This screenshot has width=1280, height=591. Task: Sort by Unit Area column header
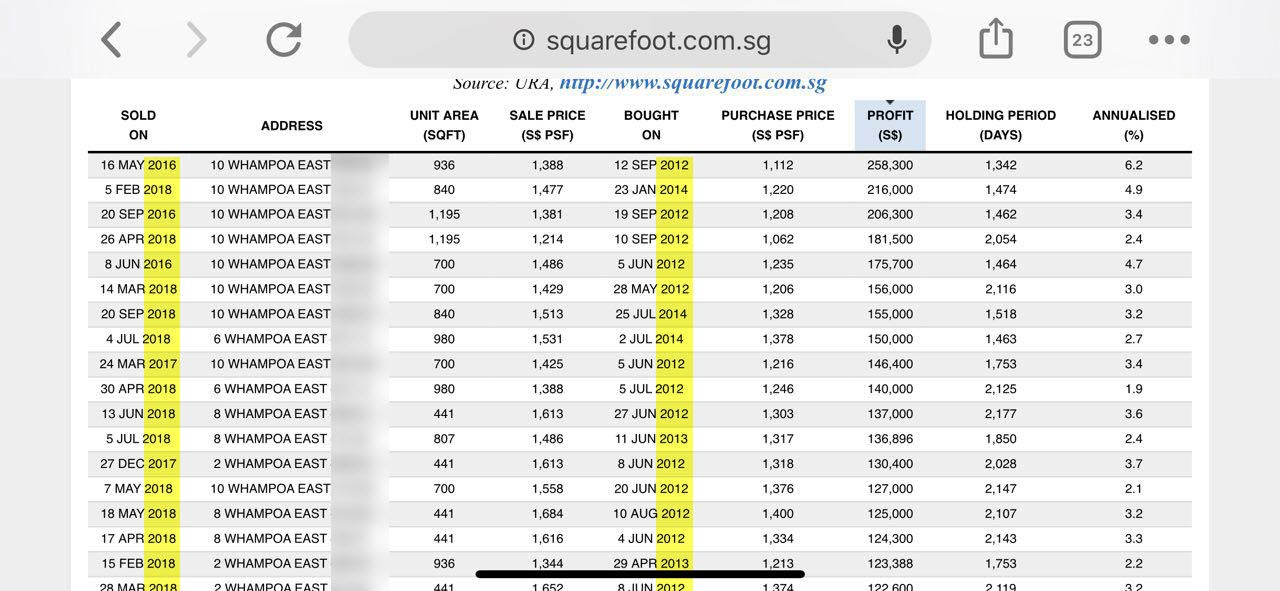point(444,125)
